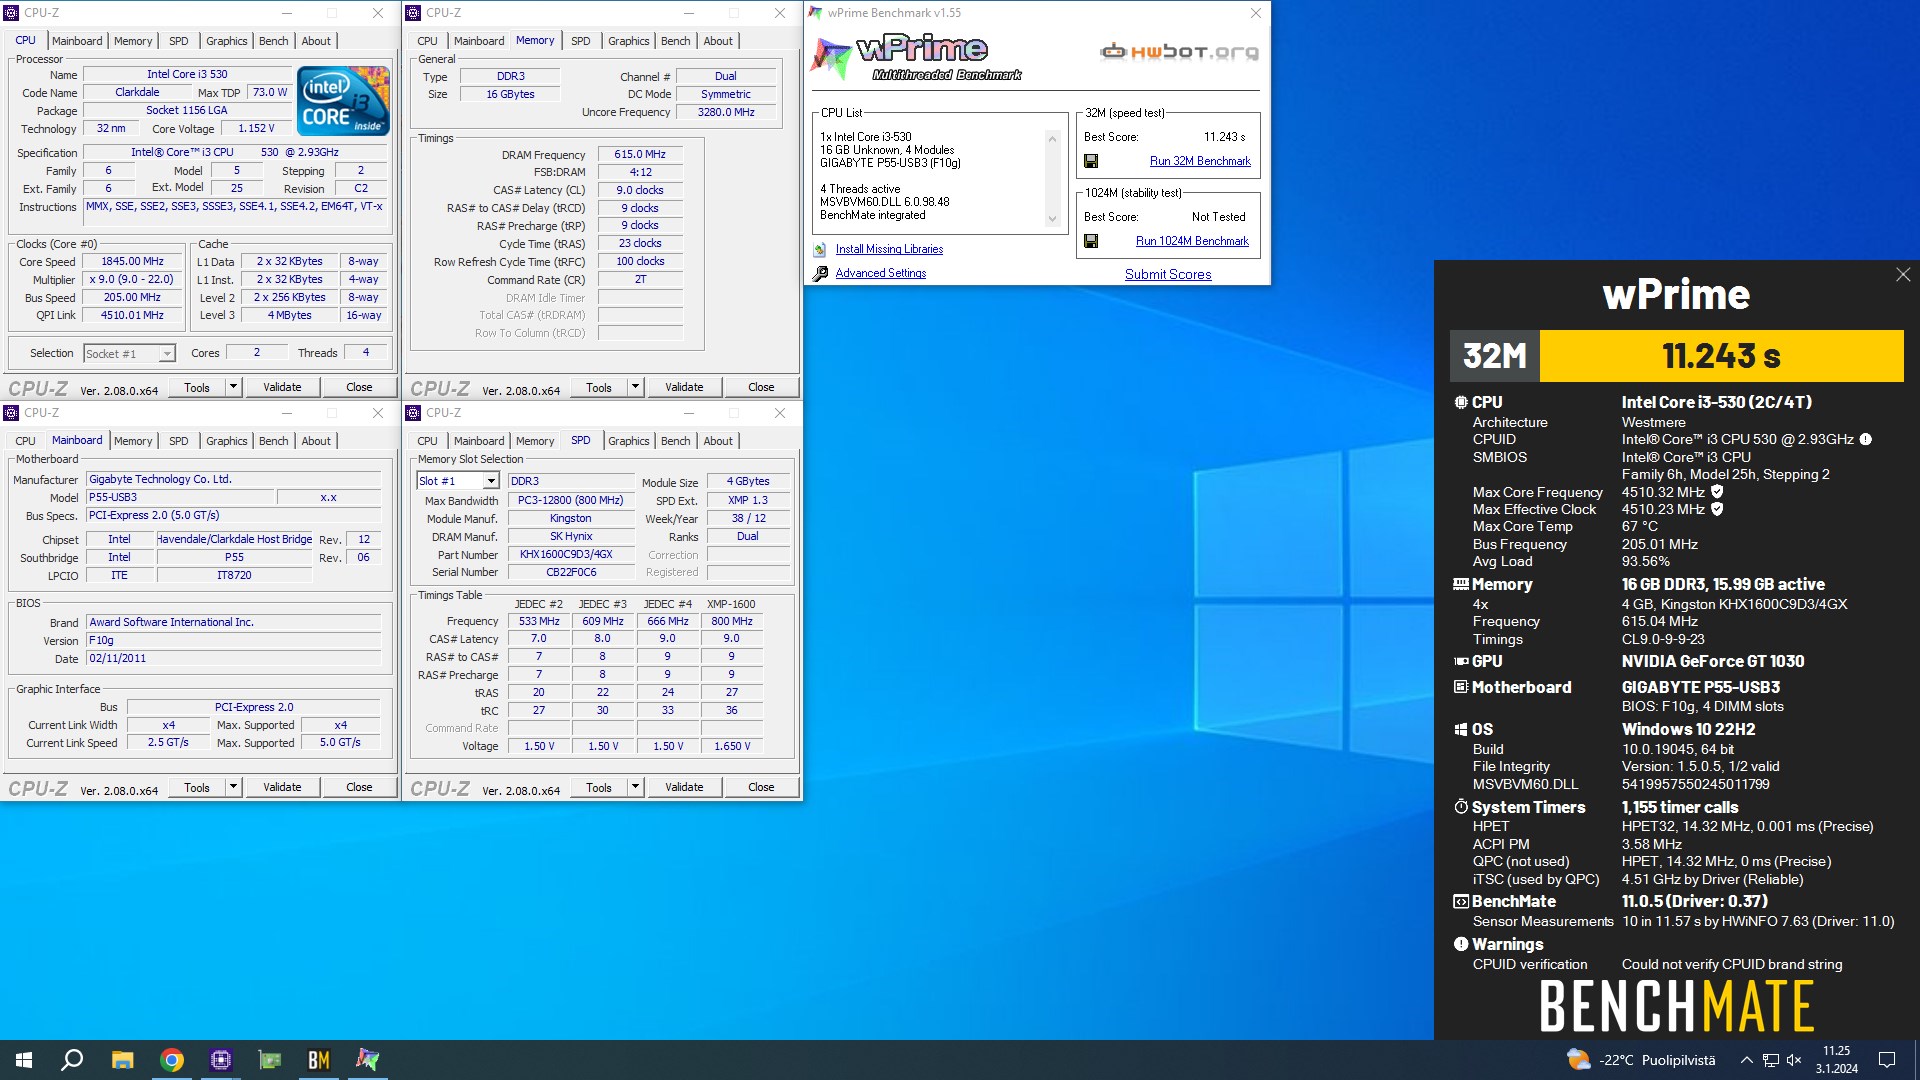Click the DRAM Frequency 615.0 MHz field

(640, 154)
